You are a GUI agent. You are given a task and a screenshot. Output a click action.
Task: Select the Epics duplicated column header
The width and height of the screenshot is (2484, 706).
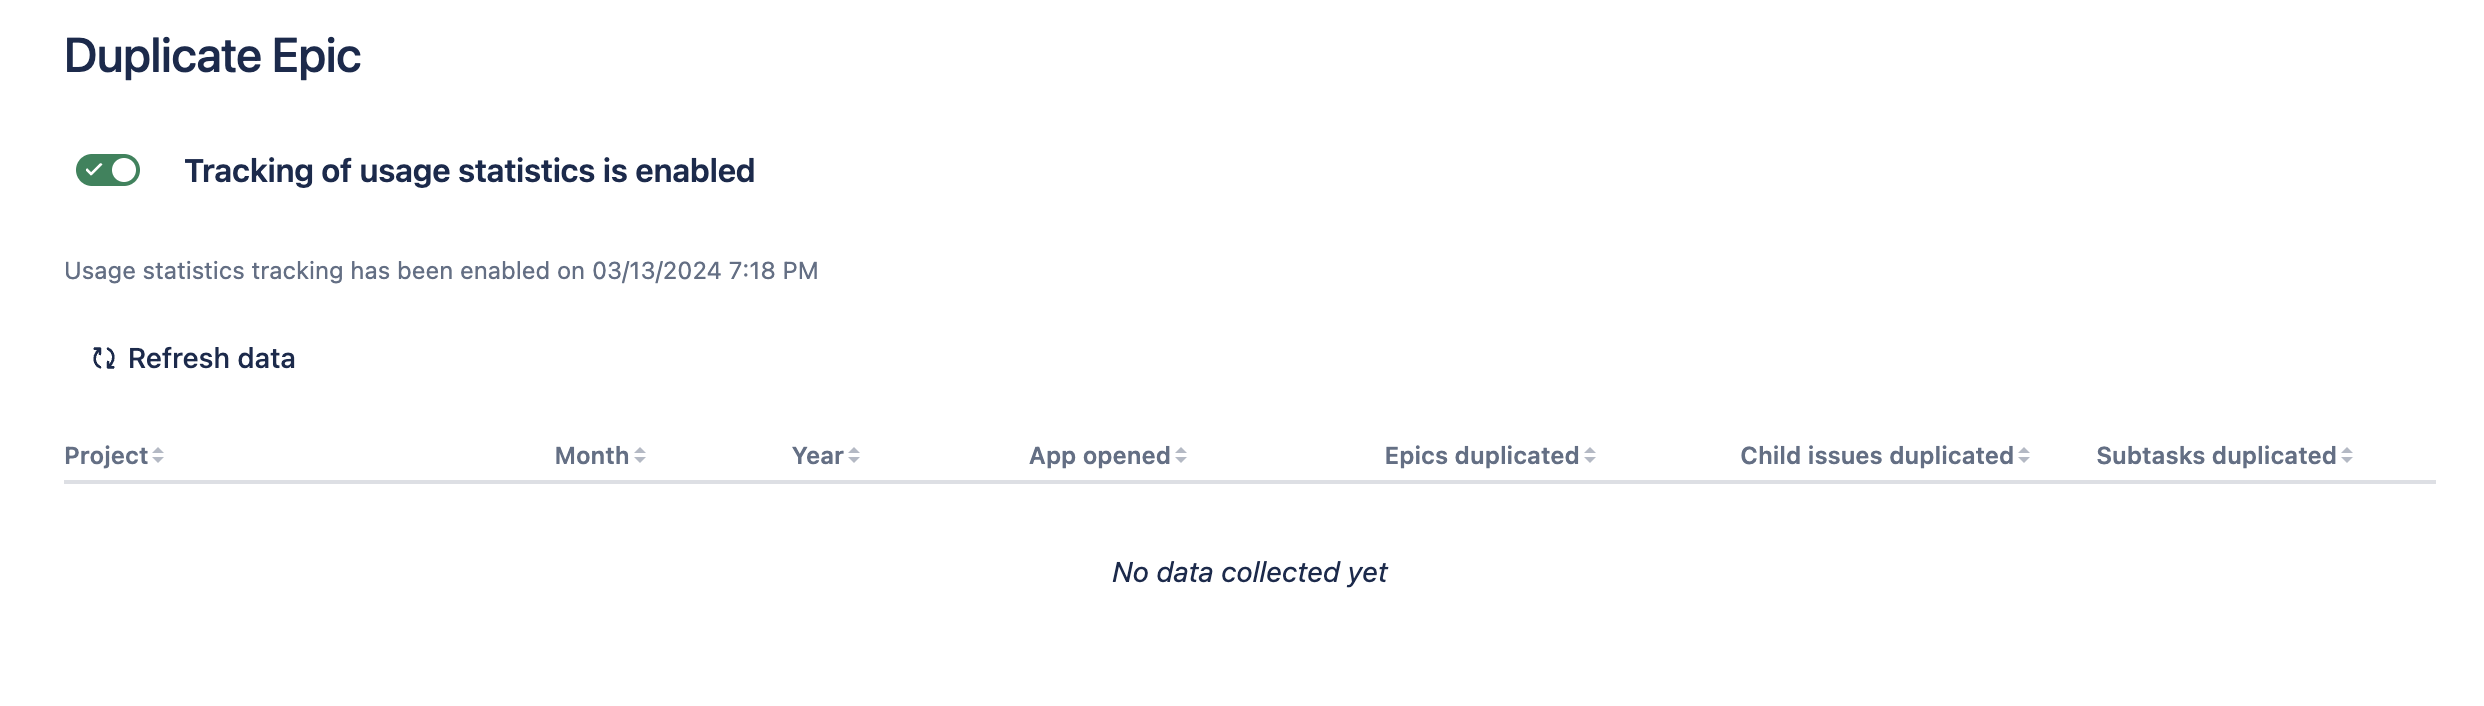click(x=1481, y=456)
